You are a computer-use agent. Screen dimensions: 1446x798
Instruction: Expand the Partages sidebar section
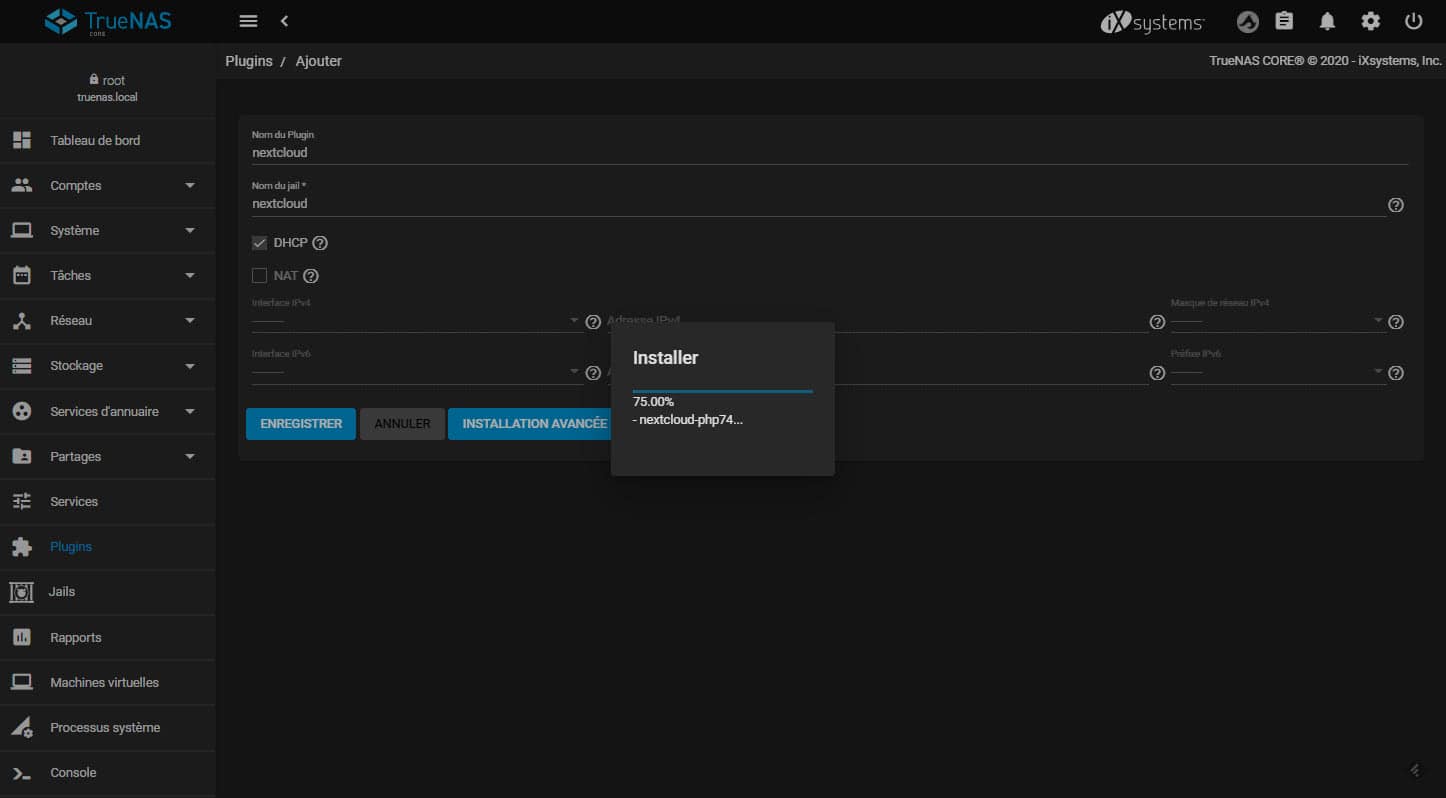(108, 457)
